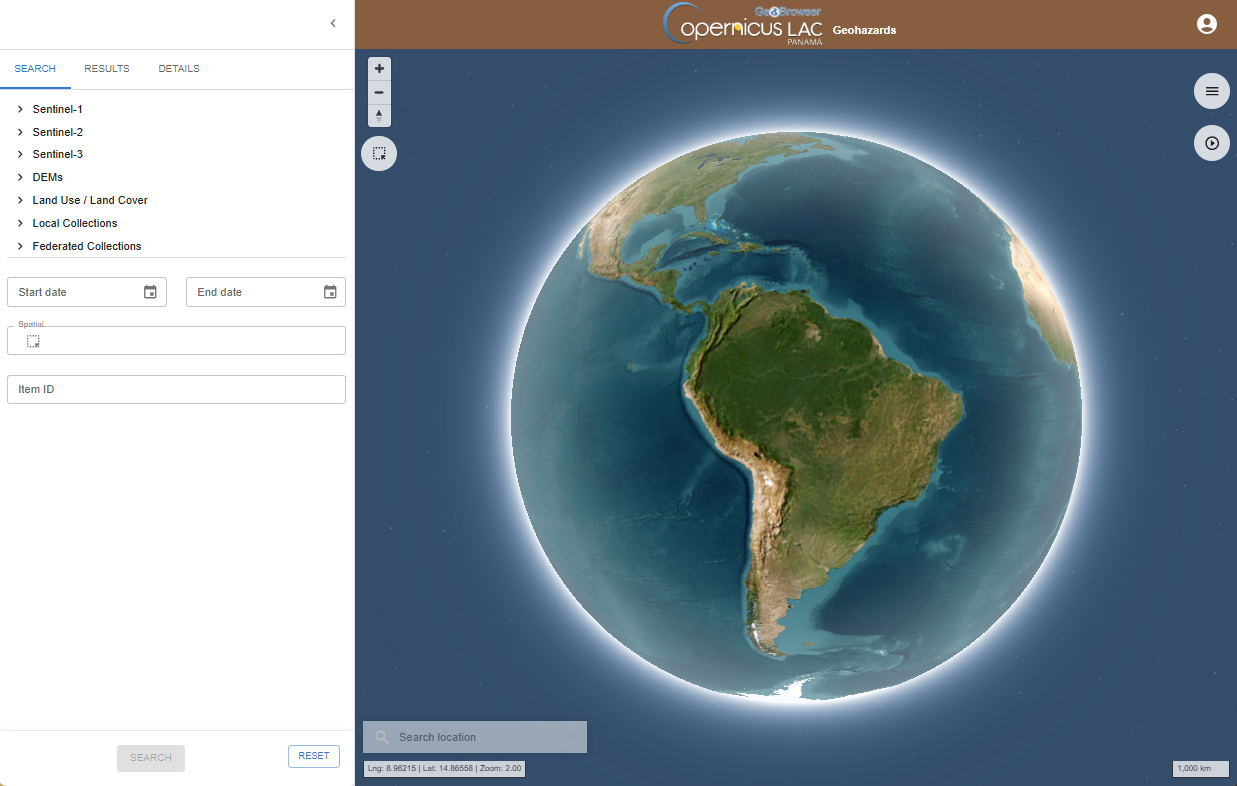Click the spatial filter draw icon

click(x=34, y=341)
